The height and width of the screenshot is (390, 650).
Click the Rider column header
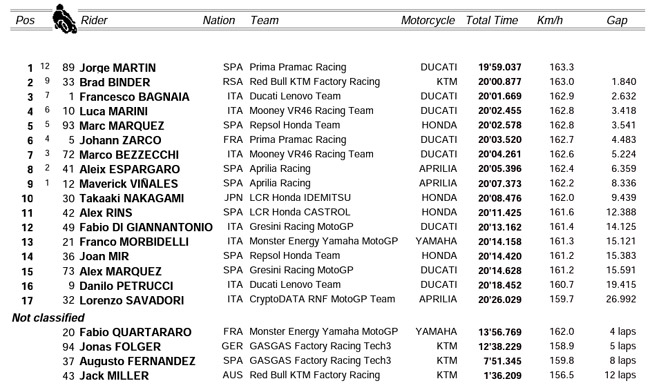click(x=94, y=20)
